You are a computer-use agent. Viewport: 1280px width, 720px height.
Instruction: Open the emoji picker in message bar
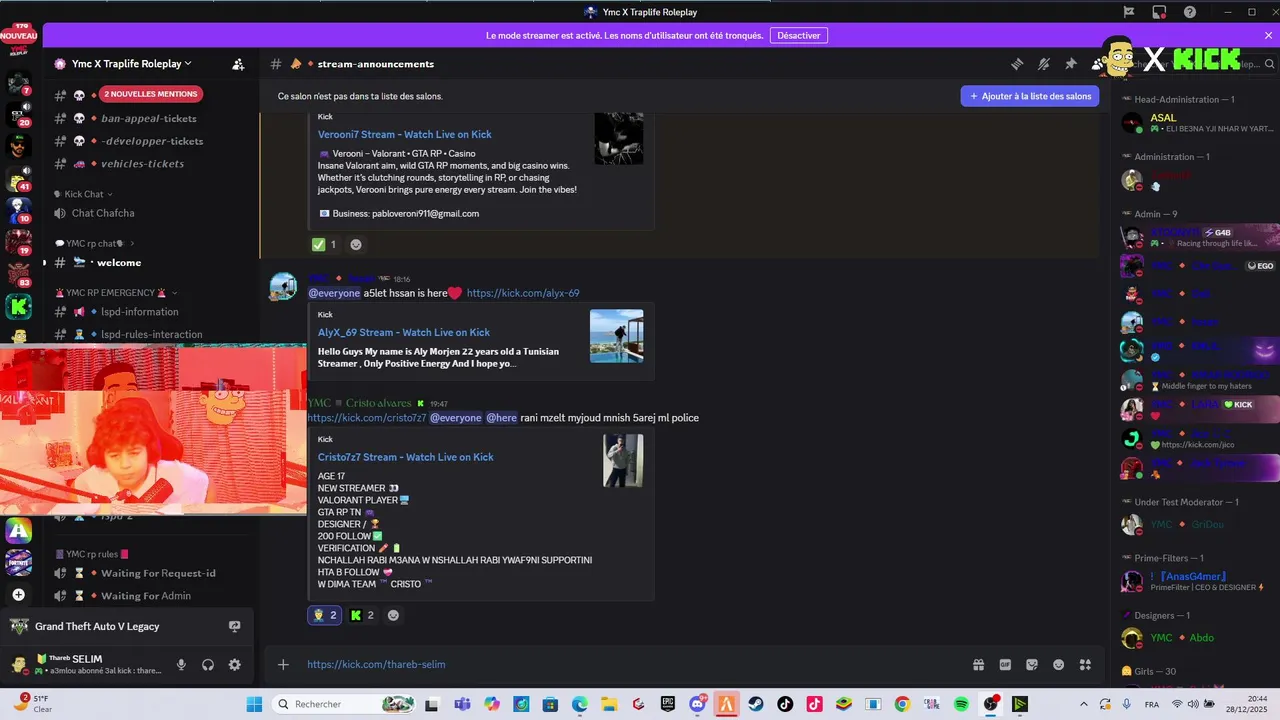pyautogui.click(x=1058, y=664)
